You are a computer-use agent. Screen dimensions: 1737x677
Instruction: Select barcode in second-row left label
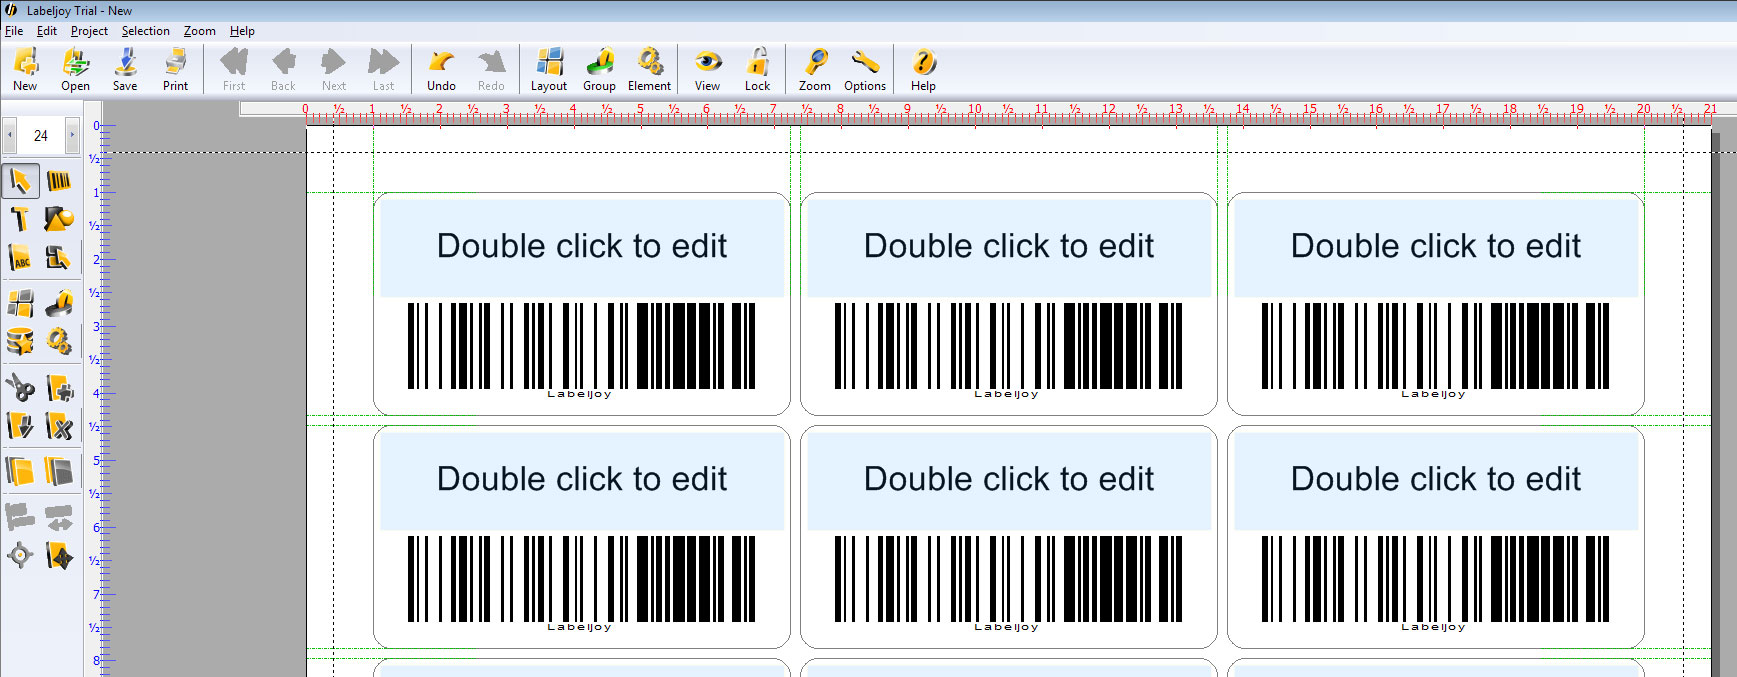[x=581, y=584]
